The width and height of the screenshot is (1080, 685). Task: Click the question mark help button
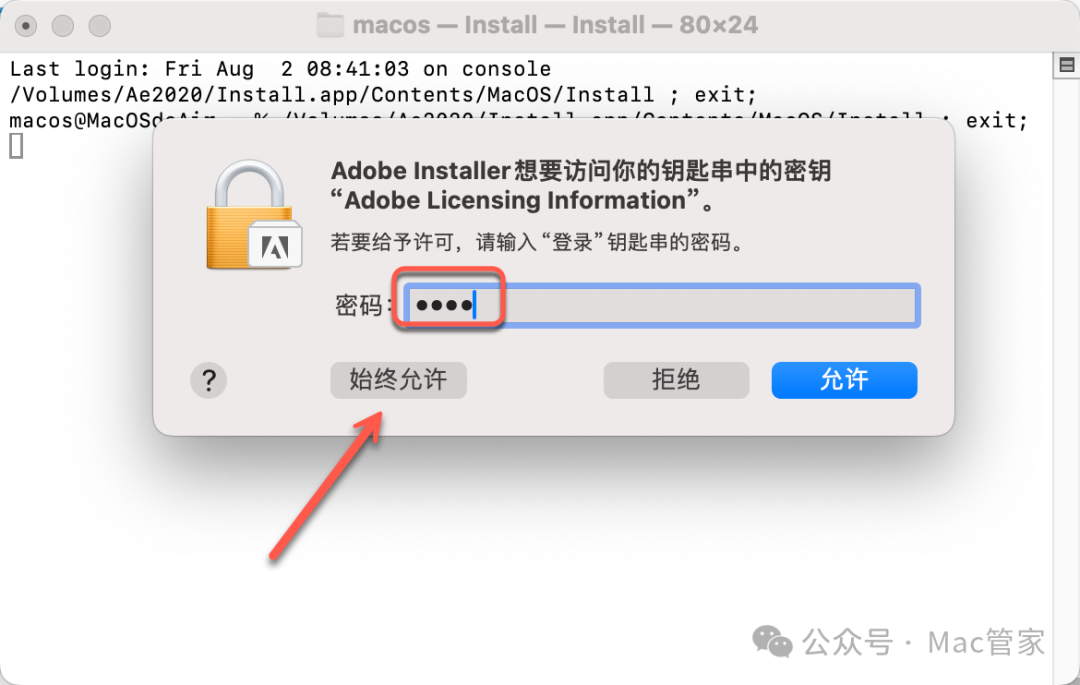[208, 380]
